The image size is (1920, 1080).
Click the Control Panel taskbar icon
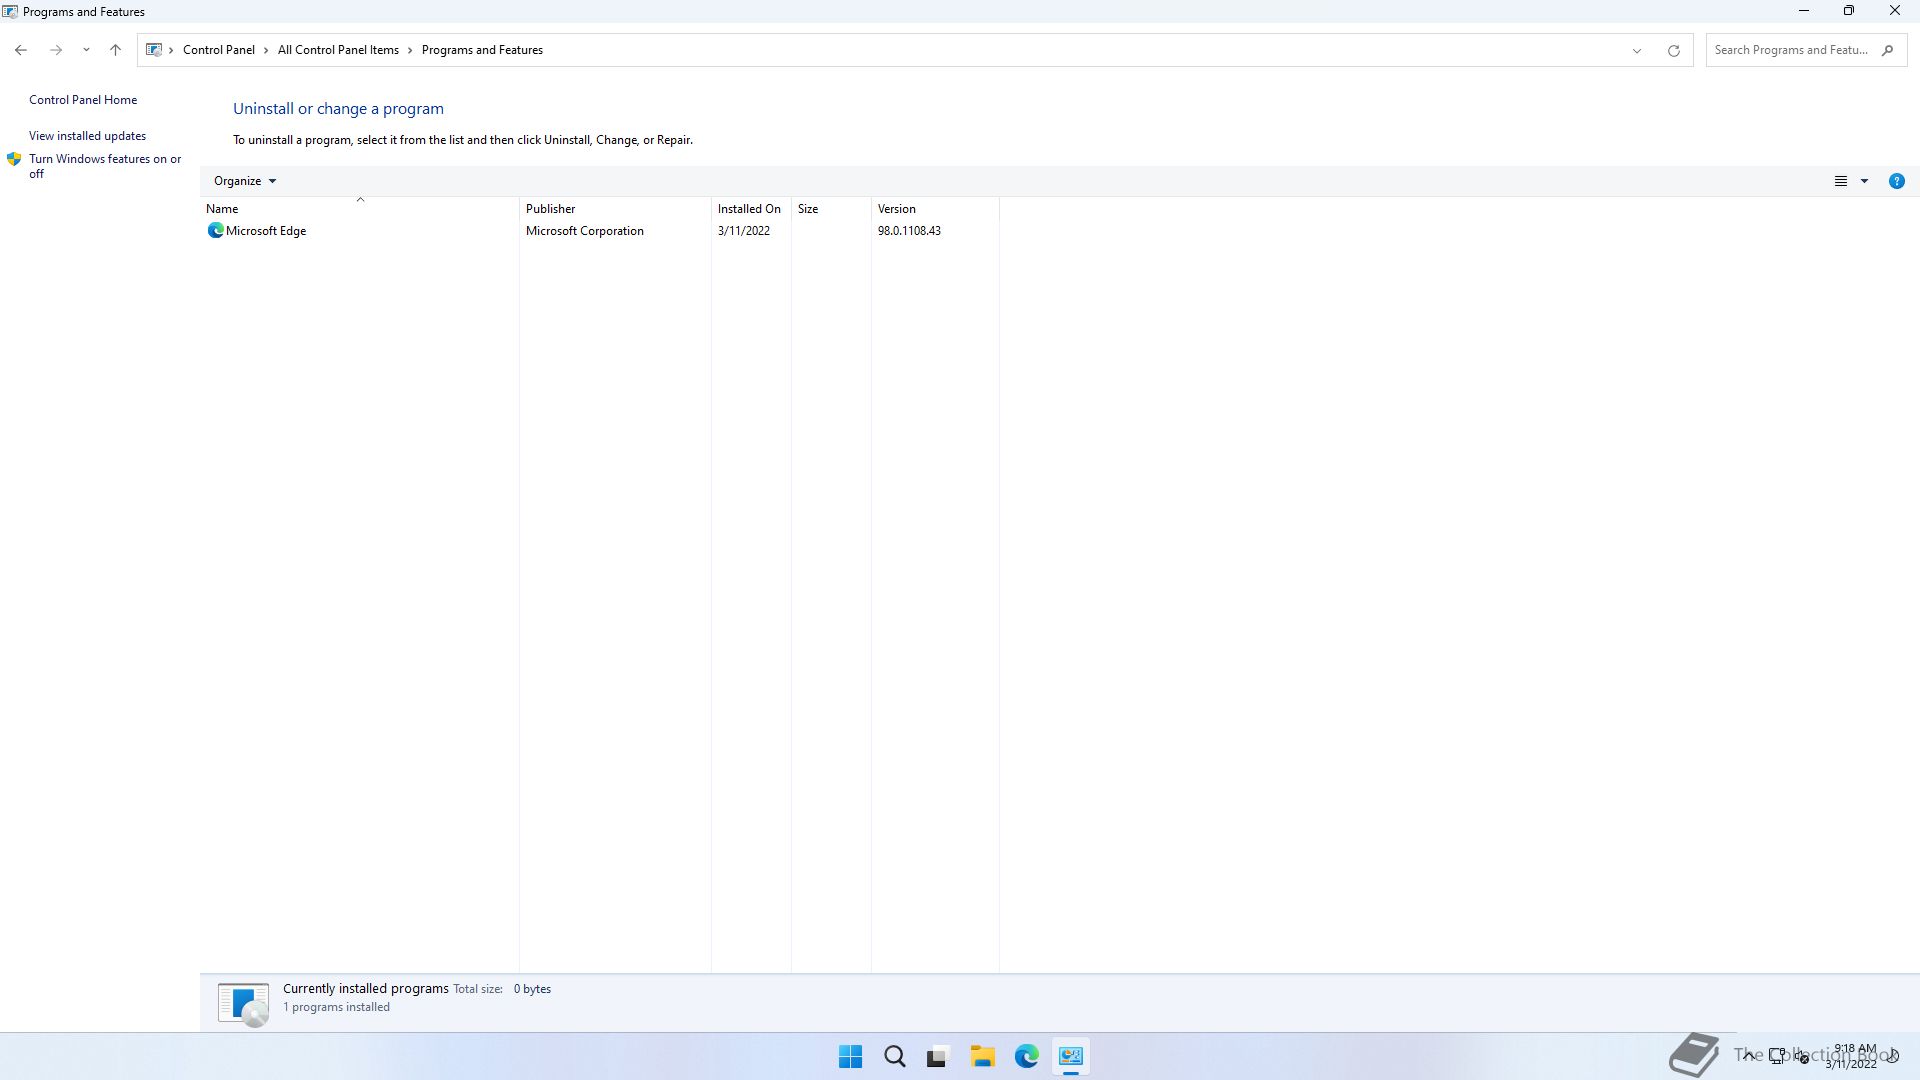tap(1070, 1056)
